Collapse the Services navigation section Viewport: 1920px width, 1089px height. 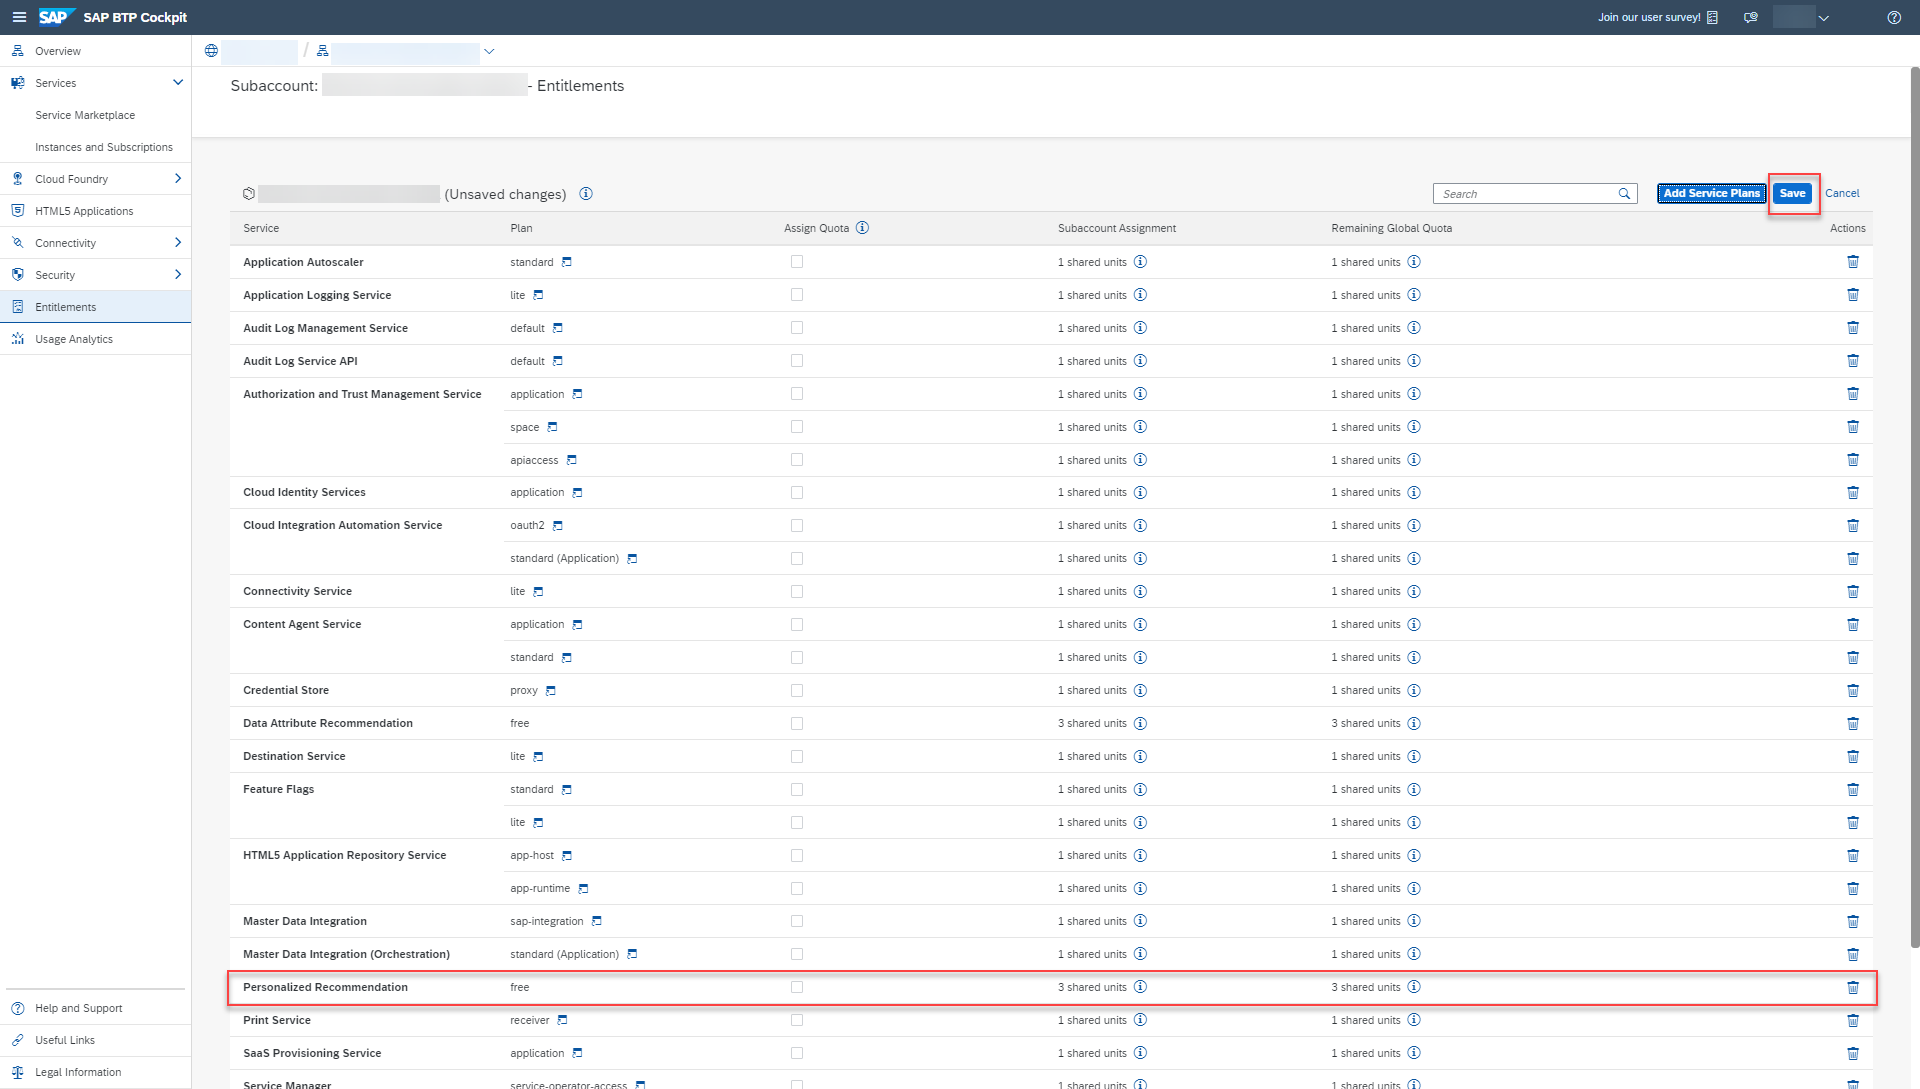point(178,83)
